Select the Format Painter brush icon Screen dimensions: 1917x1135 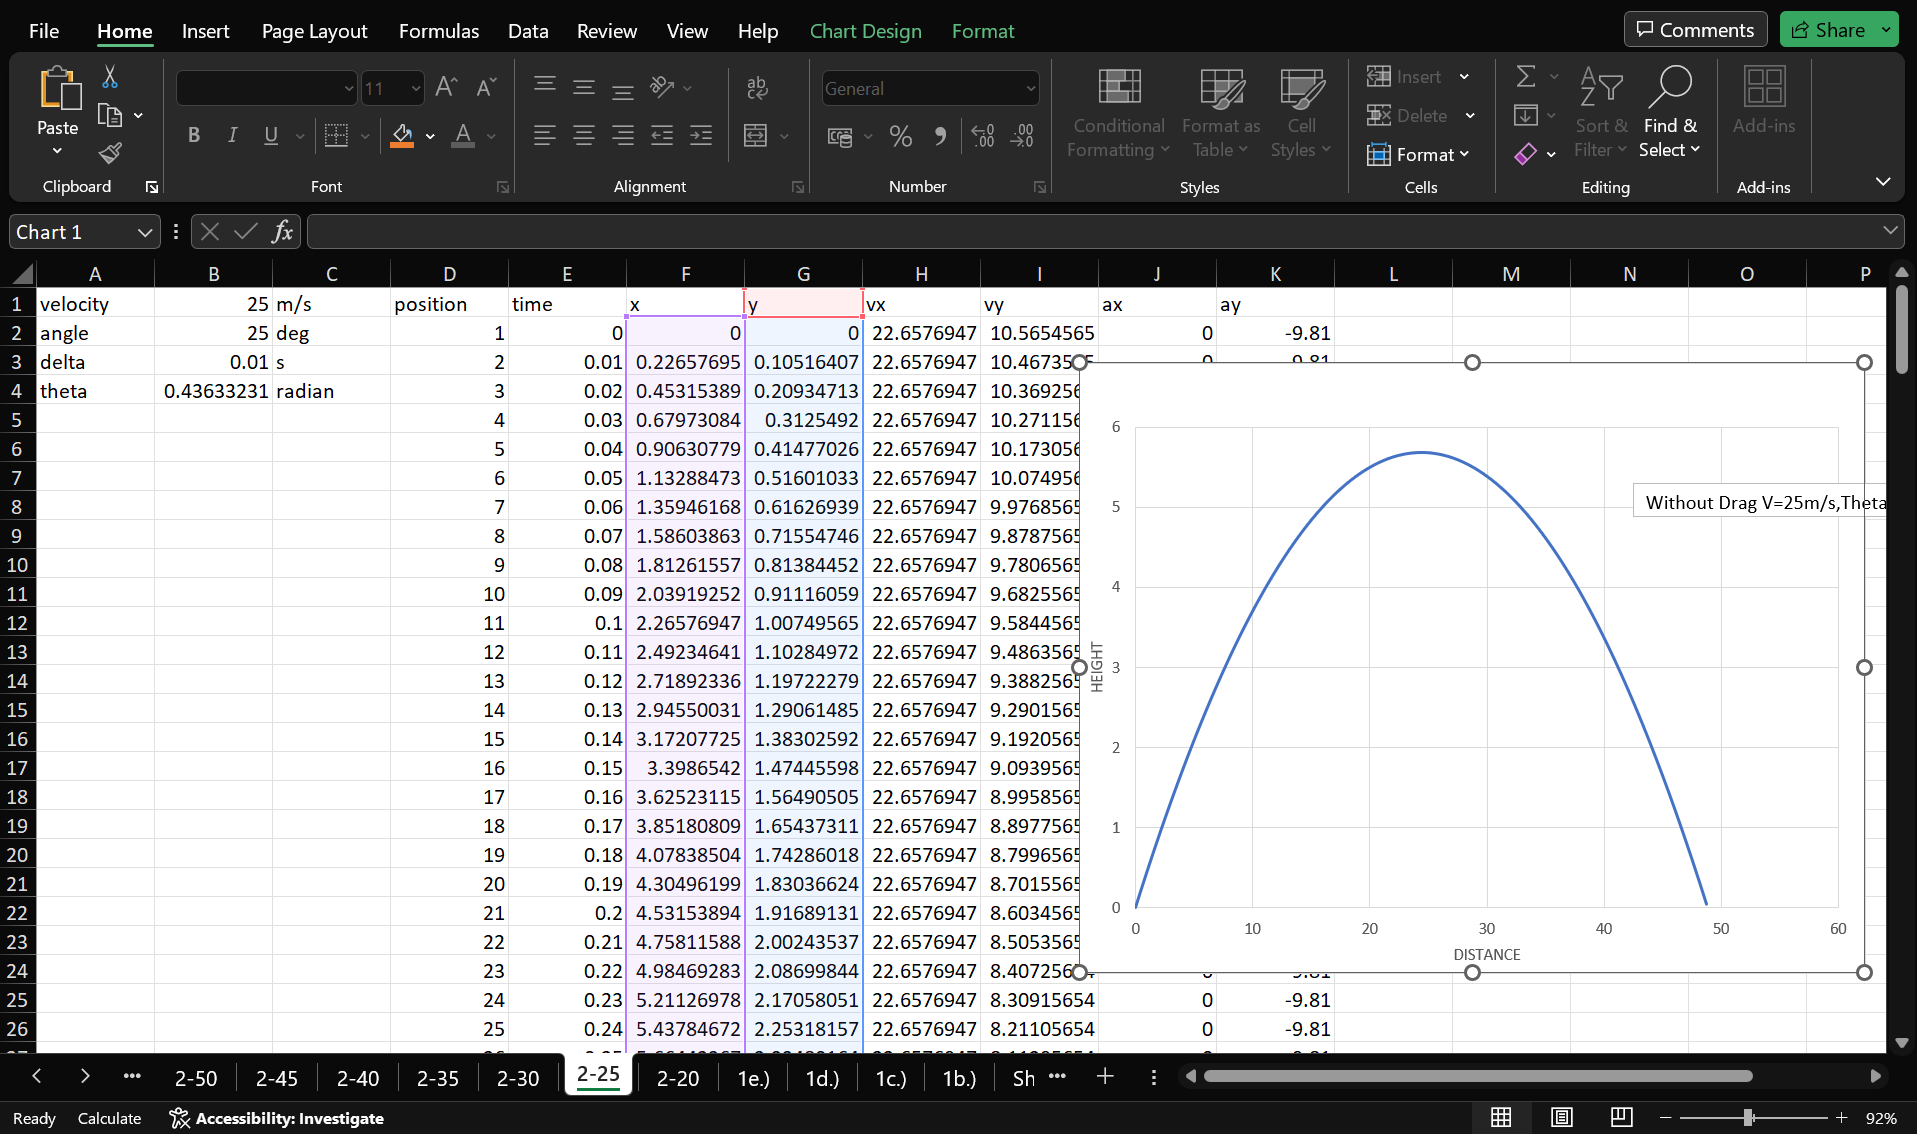(x=110, y=153)
